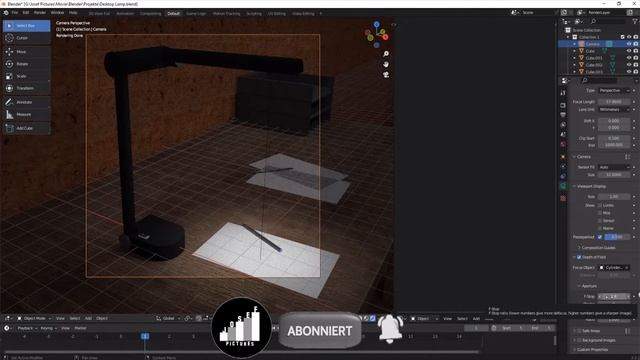This screenshot has height=360, width=640.
Task: Open the File menu
Action: (15, 13)
